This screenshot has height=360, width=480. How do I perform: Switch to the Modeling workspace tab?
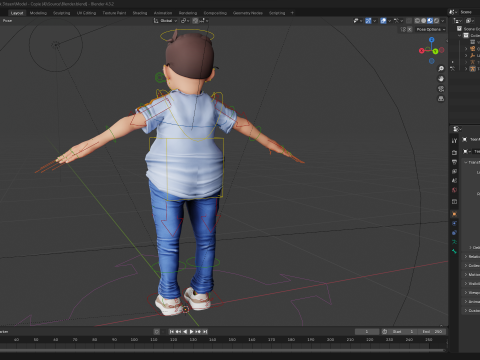pyautogui.click(x=38, y=13)
